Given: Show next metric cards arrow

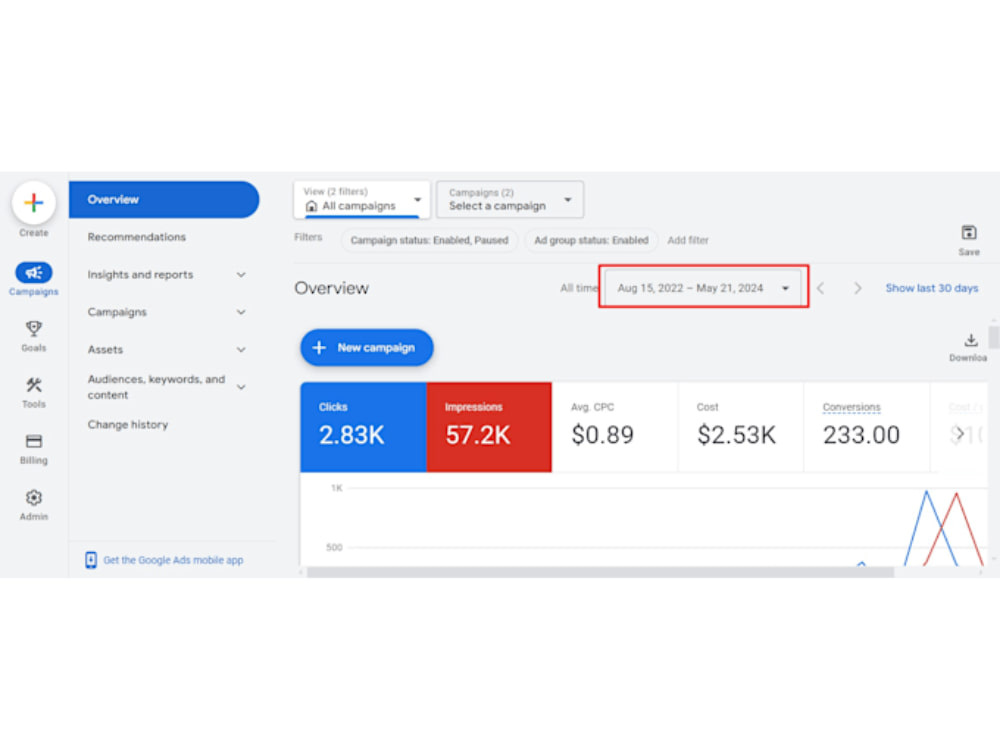Looking at the screenshot, I should click(960, 433).
